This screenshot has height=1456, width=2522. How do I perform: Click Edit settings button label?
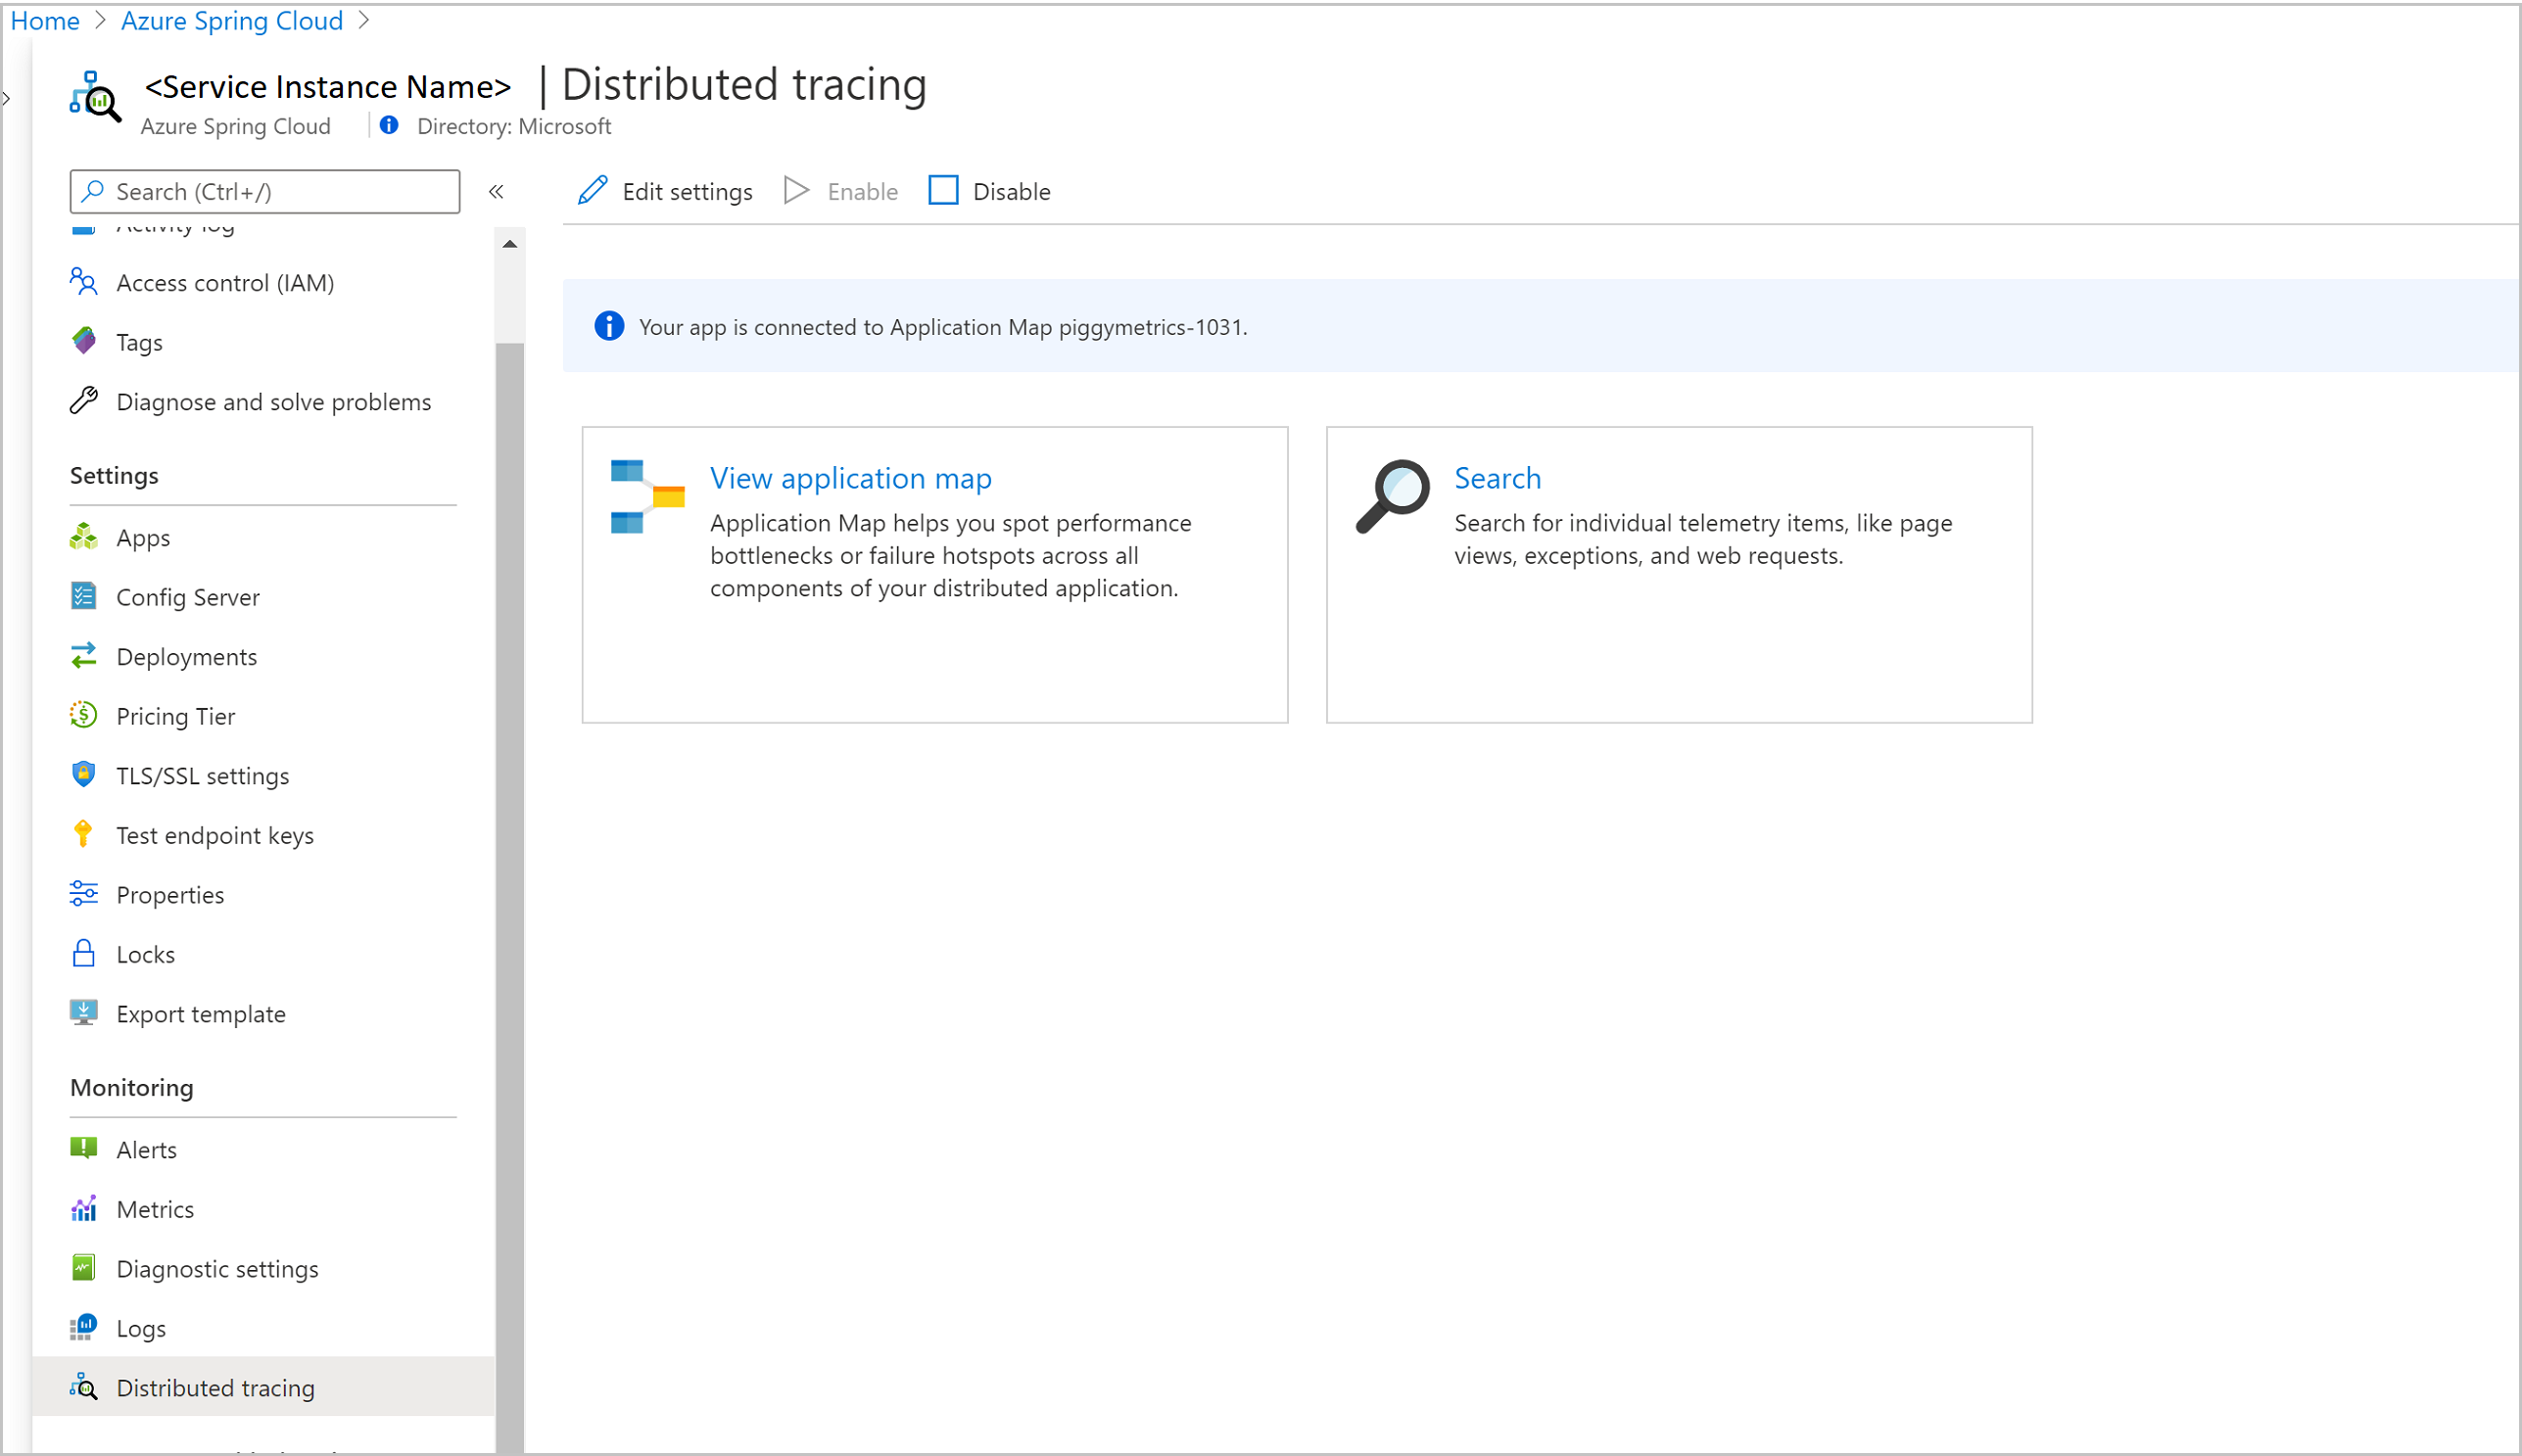[687, 191]
